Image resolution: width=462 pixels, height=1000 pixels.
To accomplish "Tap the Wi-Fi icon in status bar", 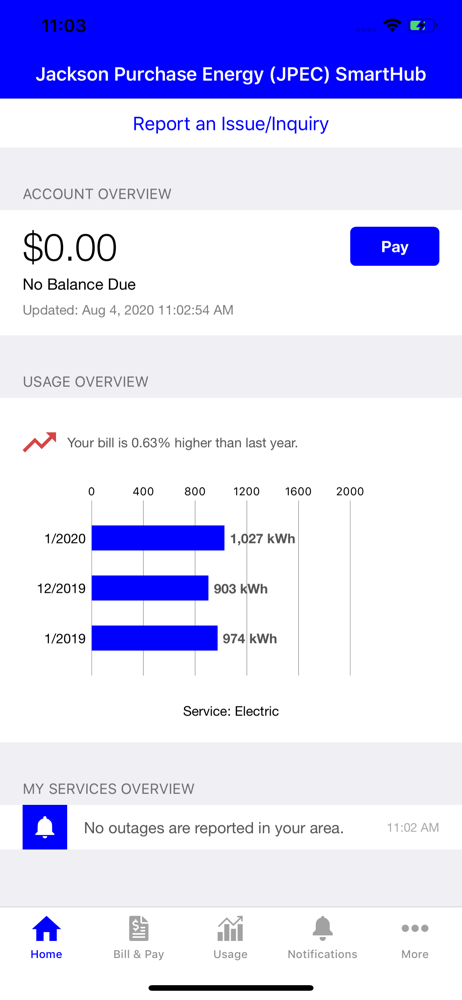I will (x=392, y=26).
